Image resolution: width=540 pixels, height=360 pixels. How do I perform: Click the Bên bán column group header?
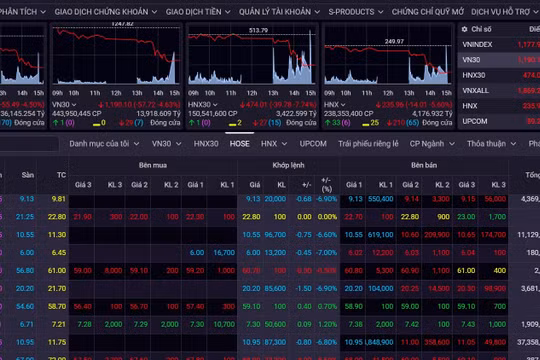click(424, 165)
